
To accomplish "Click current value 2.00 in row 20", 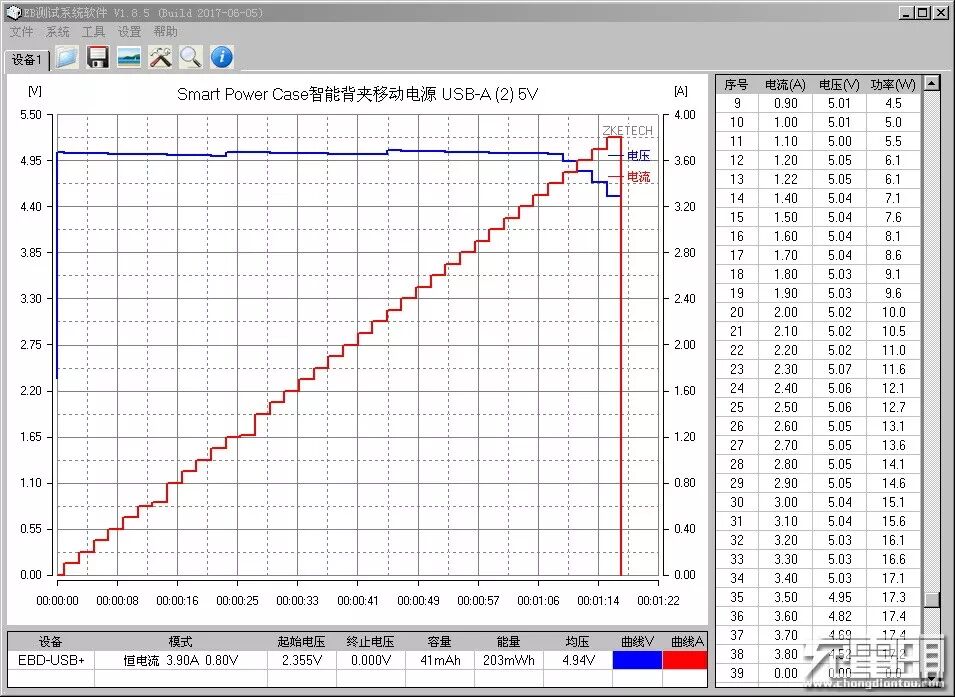I will pos(786,313).
